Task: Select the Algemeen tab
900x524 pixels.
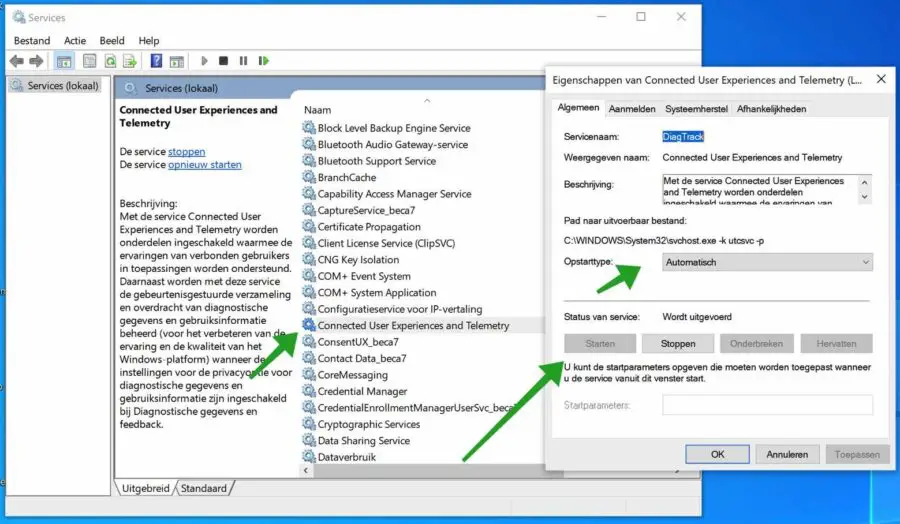Action: pos(578,107)
